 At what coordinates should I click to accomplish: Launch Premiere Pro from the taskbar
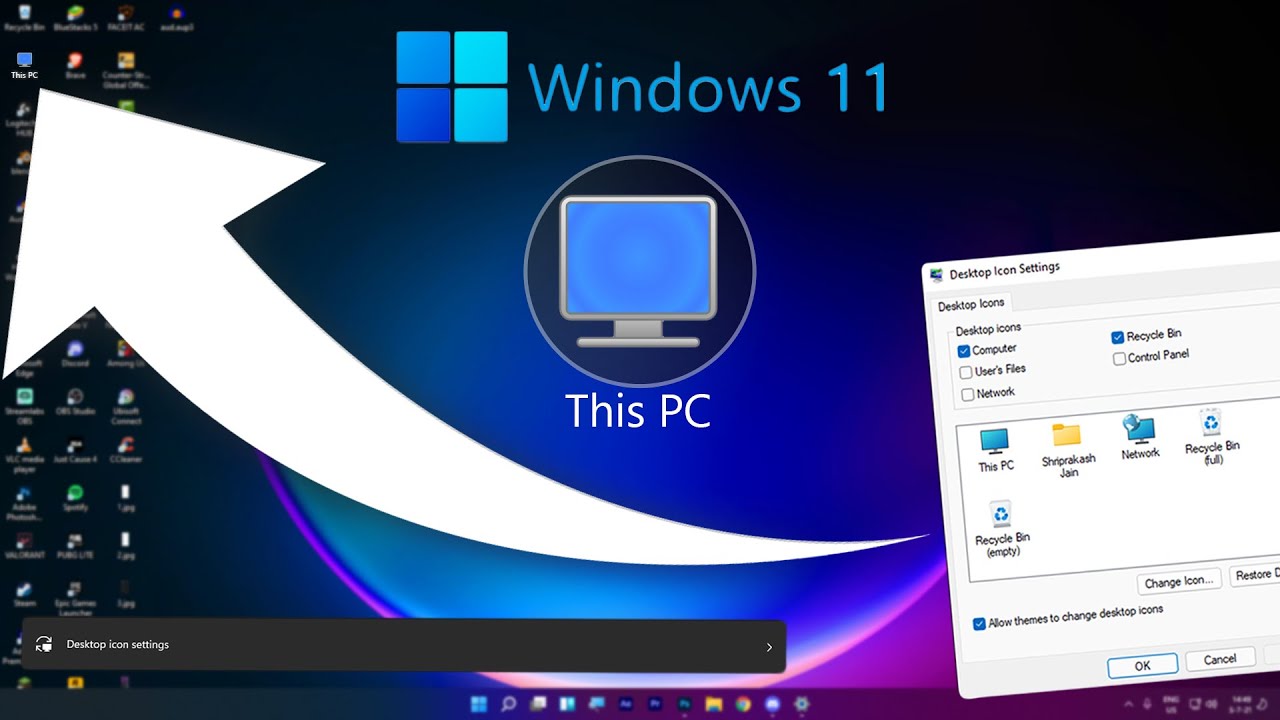[655, 704]
